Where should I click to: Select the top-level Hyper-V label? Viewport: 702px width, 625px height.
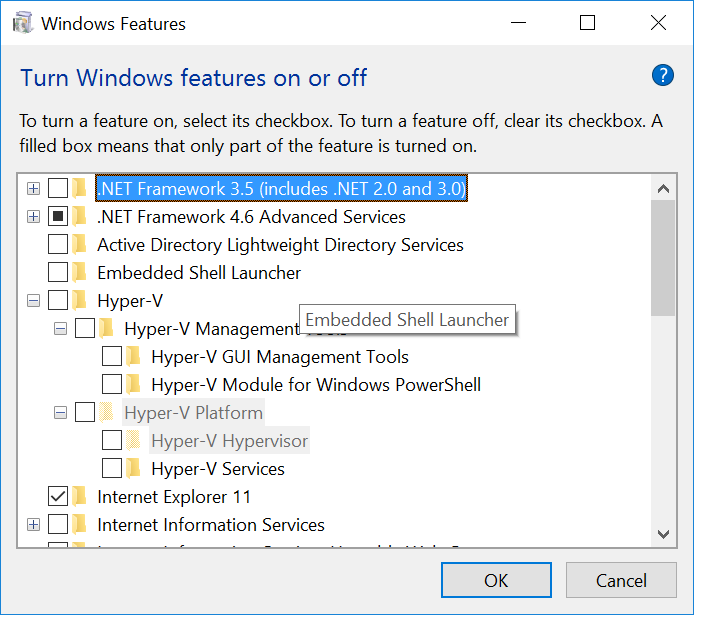pyautogui.click(x=130, y=300)
